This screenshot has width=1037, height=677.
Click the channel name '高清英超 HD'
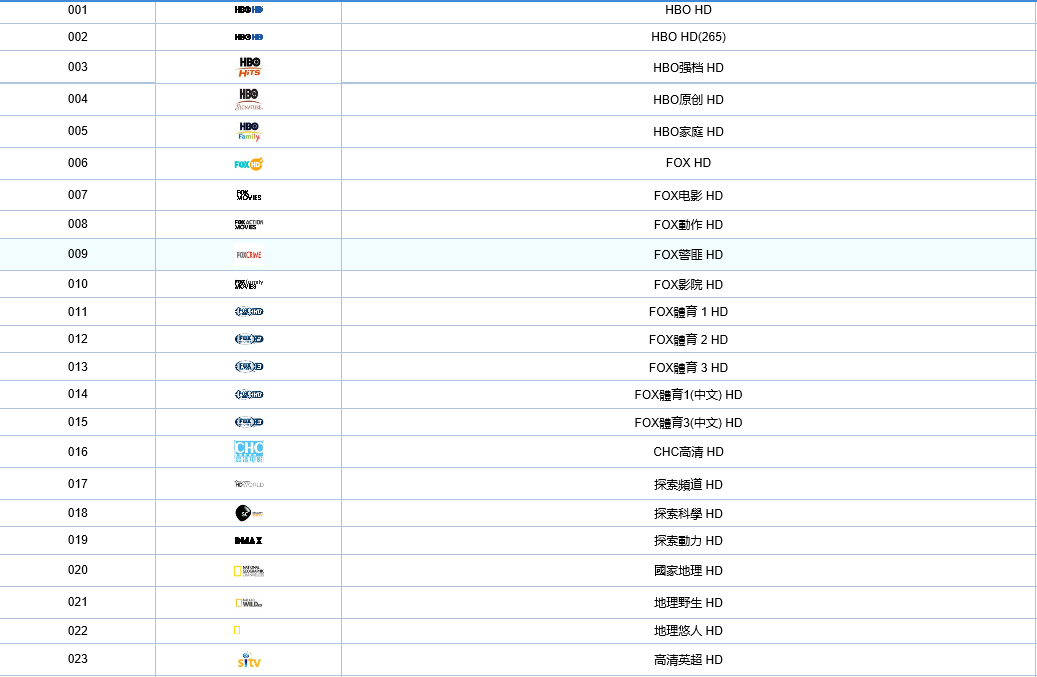pos(688,660)
